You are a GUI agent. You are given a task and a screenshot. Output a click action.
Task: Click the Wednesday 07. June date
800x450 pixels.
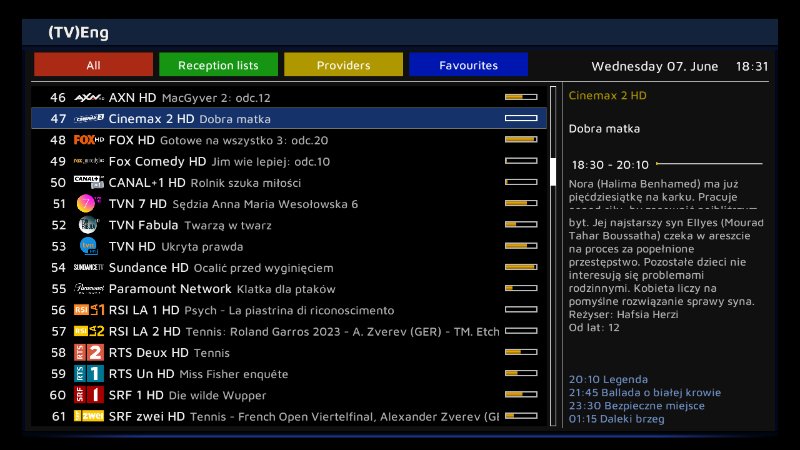pos(655,66)
